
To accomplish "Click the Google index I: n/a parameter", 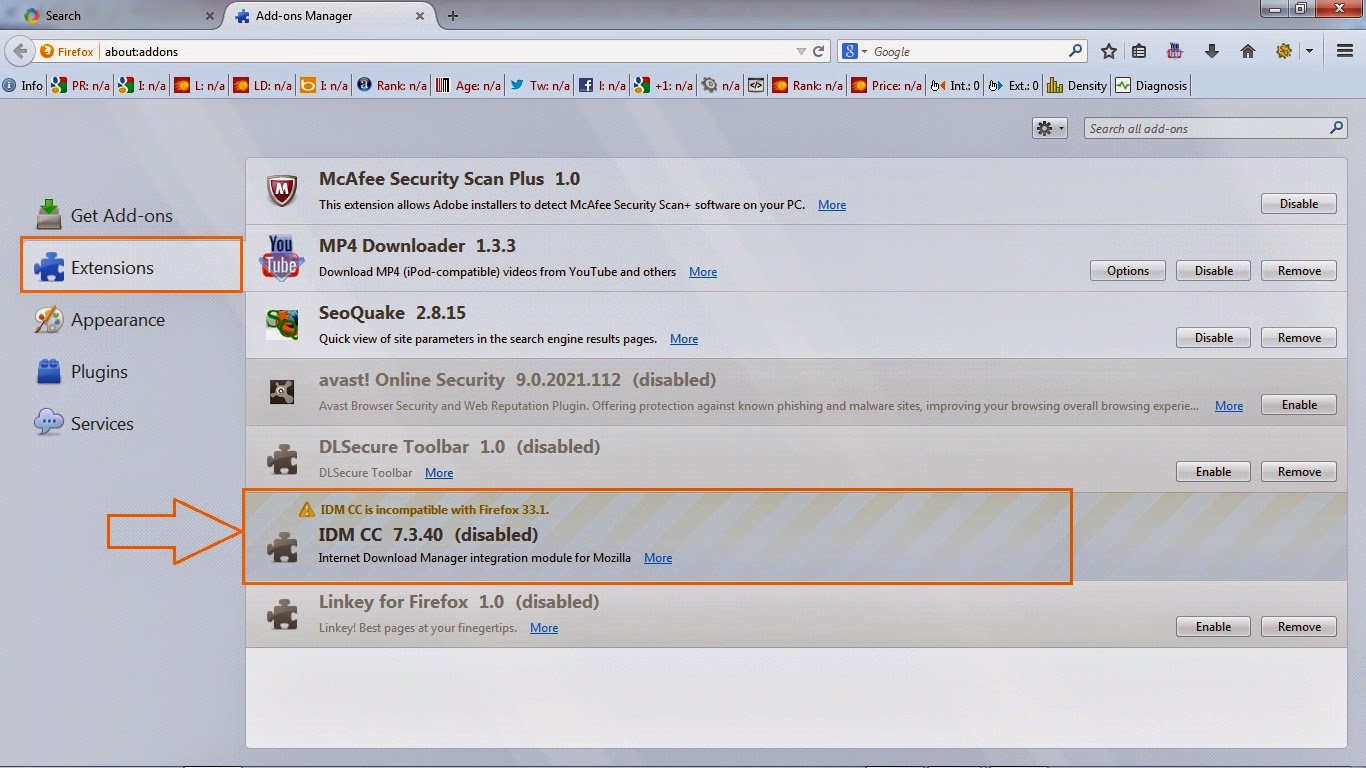I will pyautogui.click(x=142, y=86).
